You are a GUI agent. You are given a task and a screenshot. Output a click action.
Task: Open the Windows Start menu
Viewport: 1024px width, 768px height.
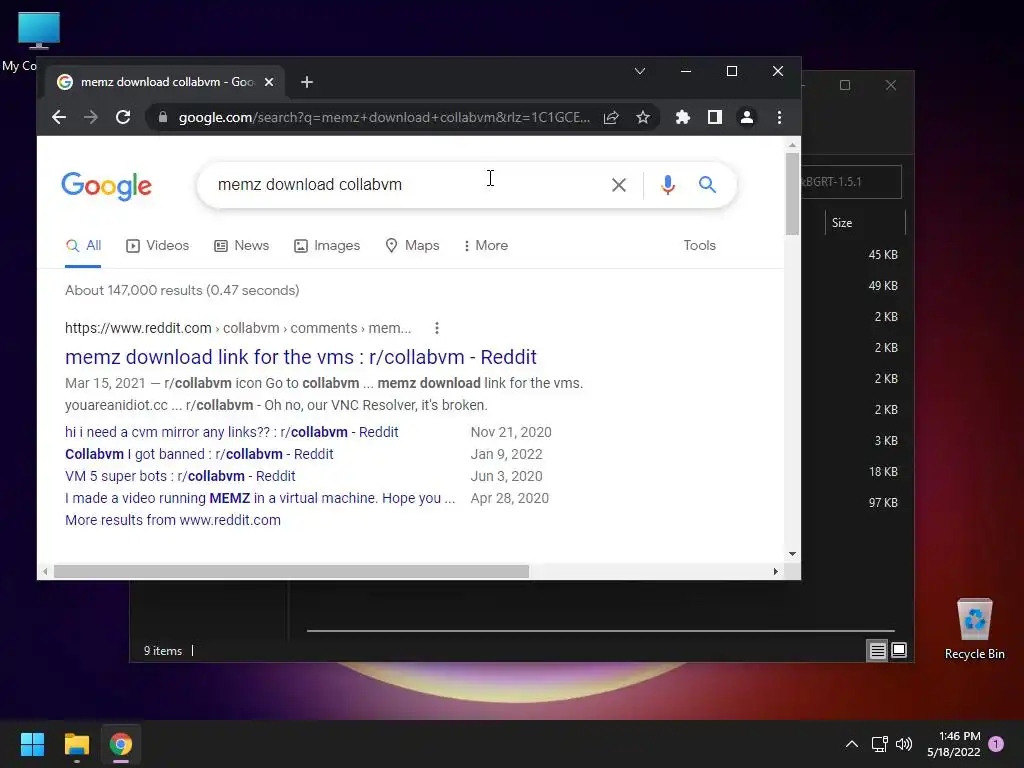point(32,744)
